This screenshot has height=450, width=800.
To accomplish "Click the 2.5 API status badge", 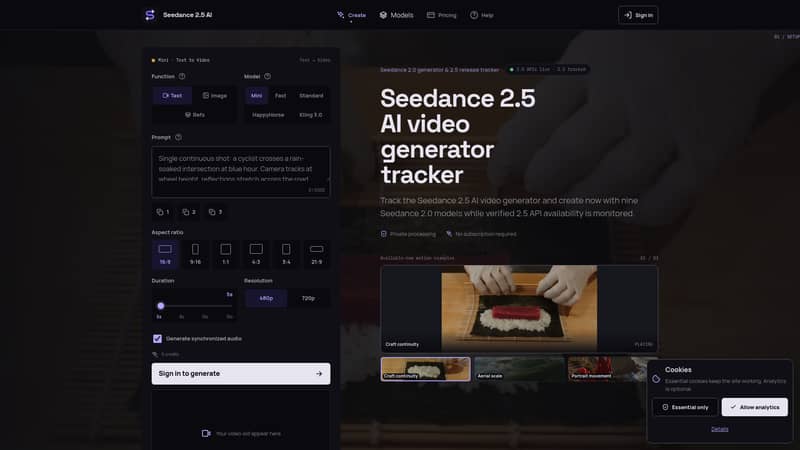I will [548, 69].
